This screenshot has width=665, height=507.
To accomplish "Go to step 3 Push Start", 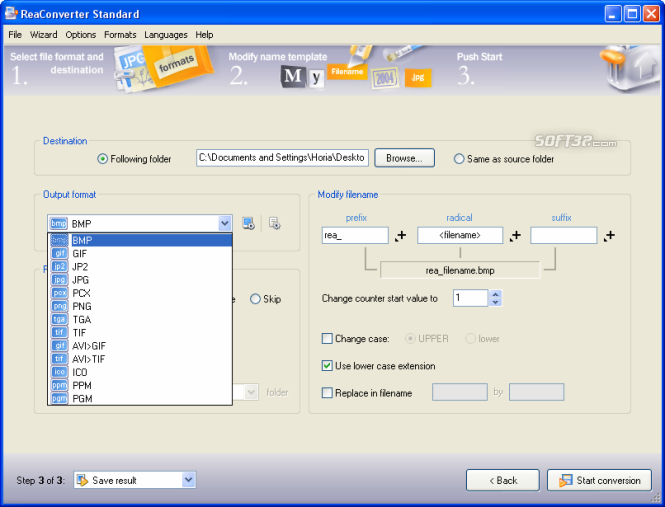I will 479,69.
